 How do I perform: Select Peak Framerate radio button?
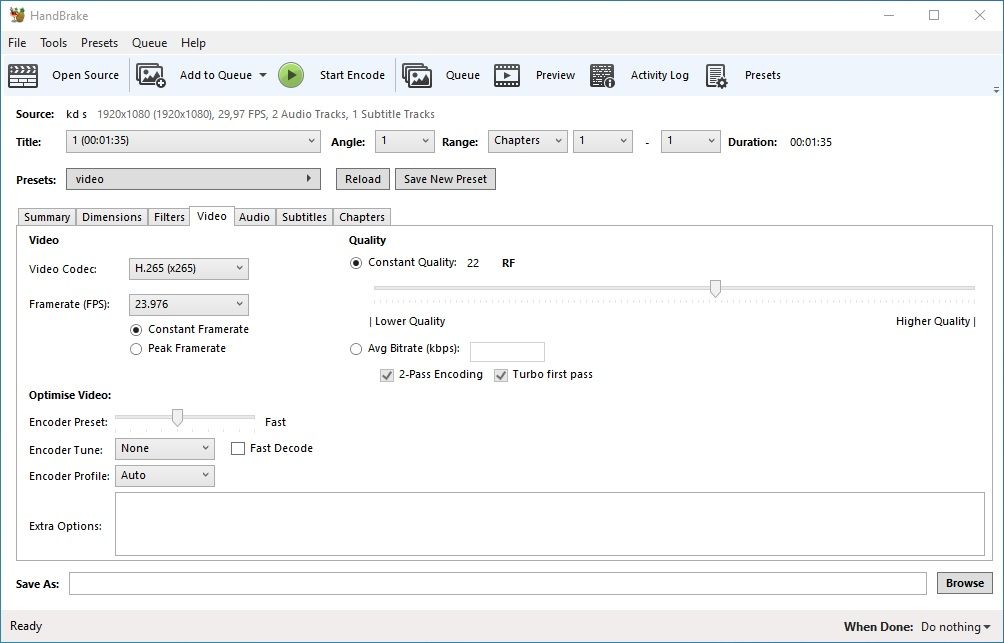point(136,349)
